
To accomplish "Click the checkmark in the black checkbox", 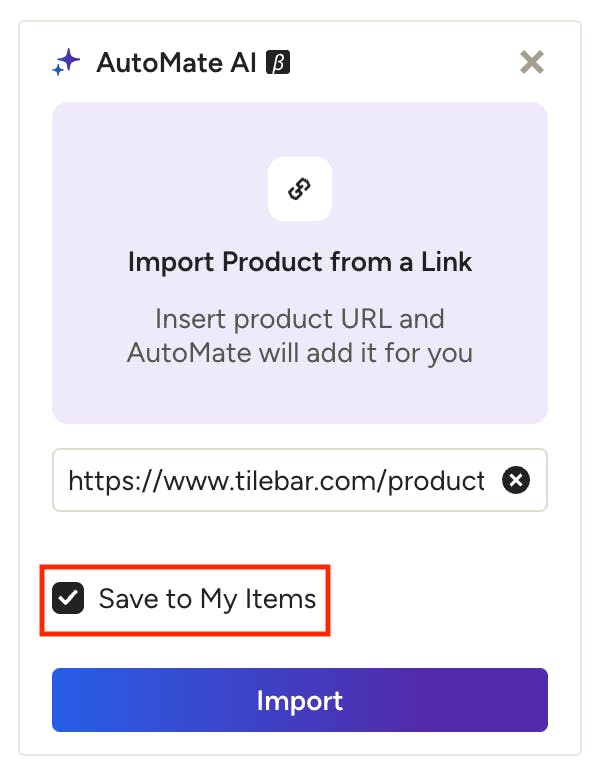I will click(68, 599).
